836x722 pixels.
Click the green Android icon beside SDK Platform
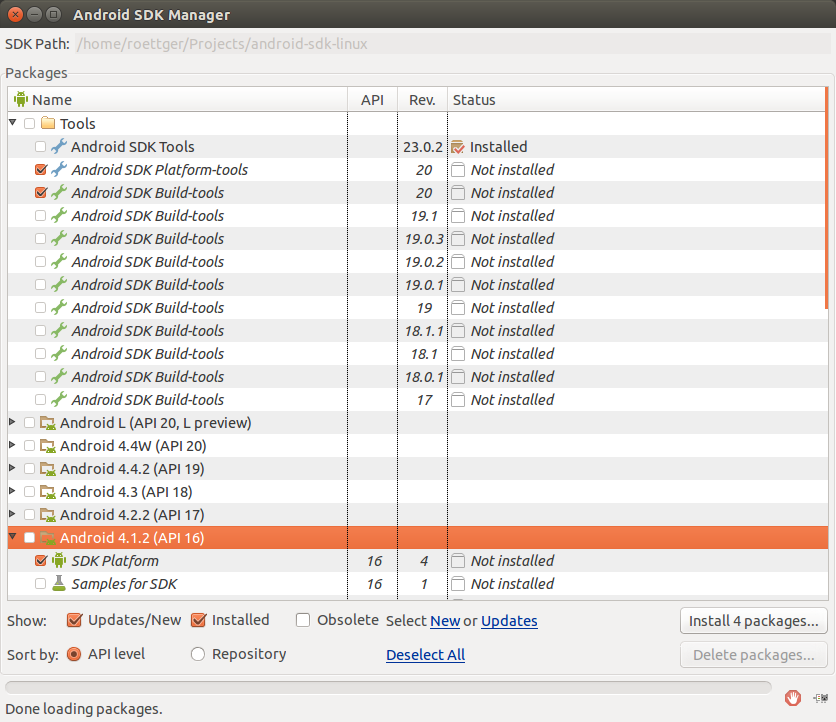pyautogui.click(x=59, y=560)
